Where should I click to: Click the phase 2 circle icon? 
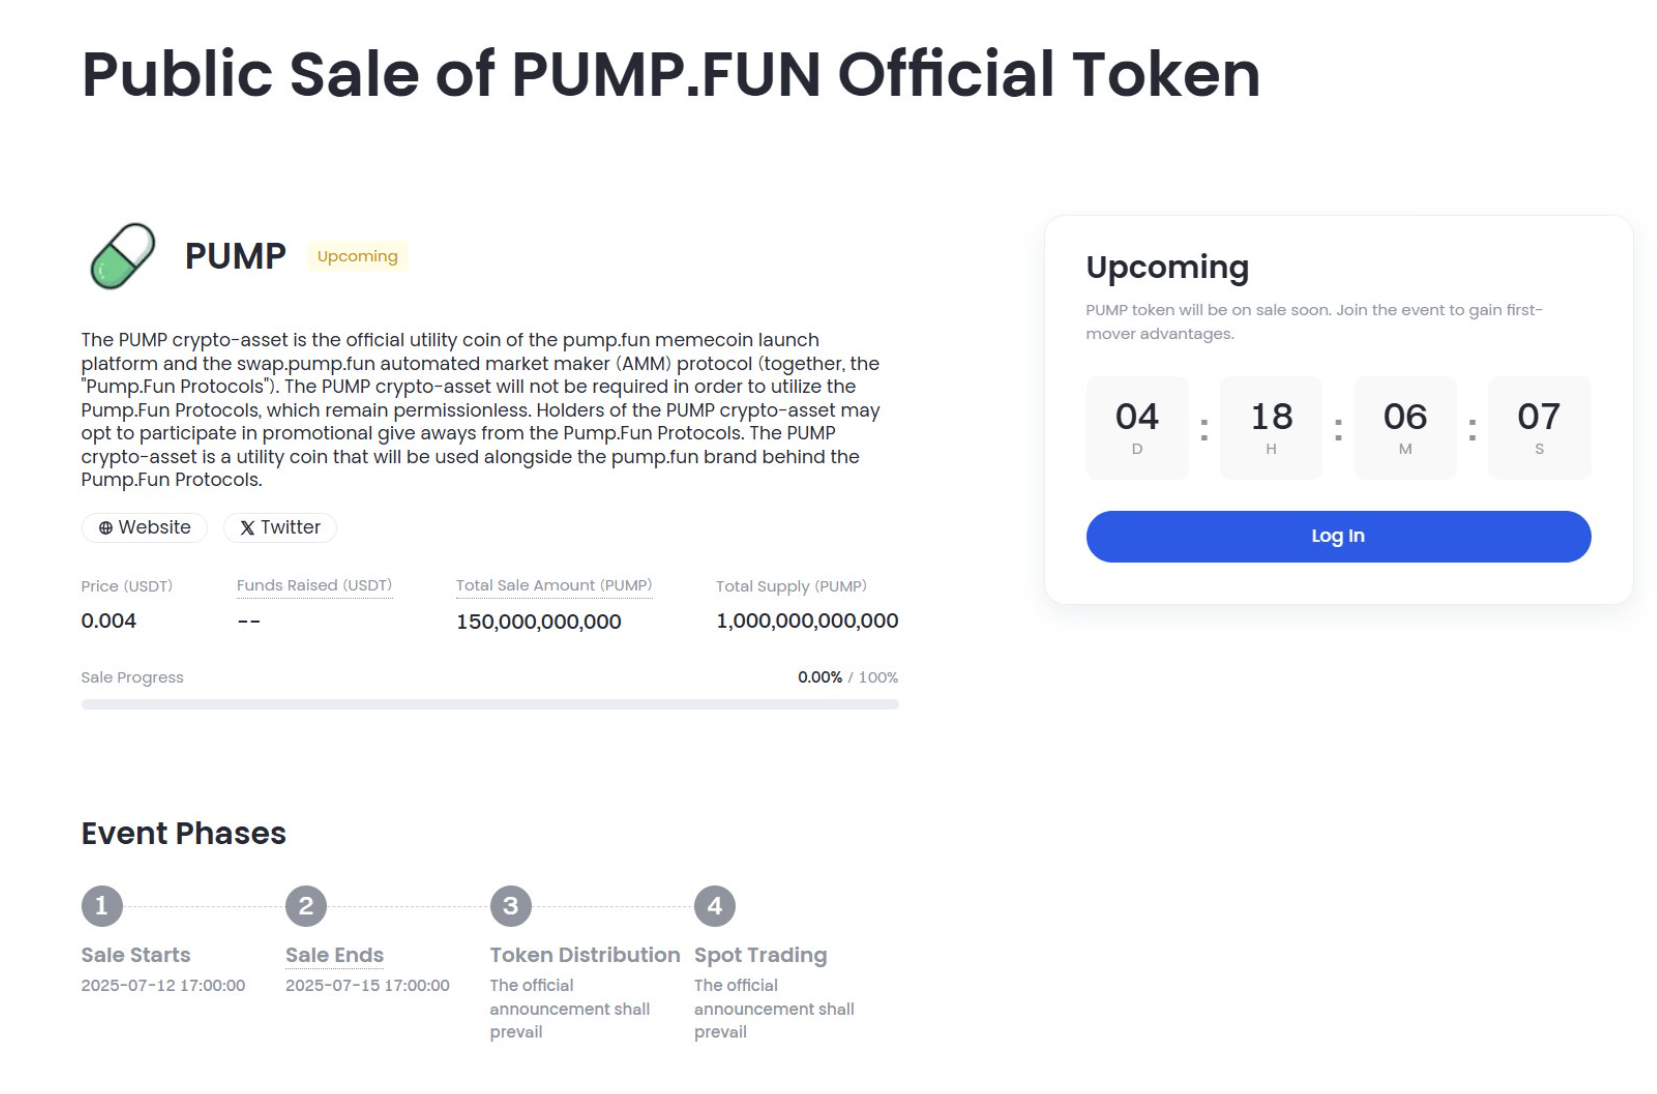pyautogui.click(x=306, y=906)
